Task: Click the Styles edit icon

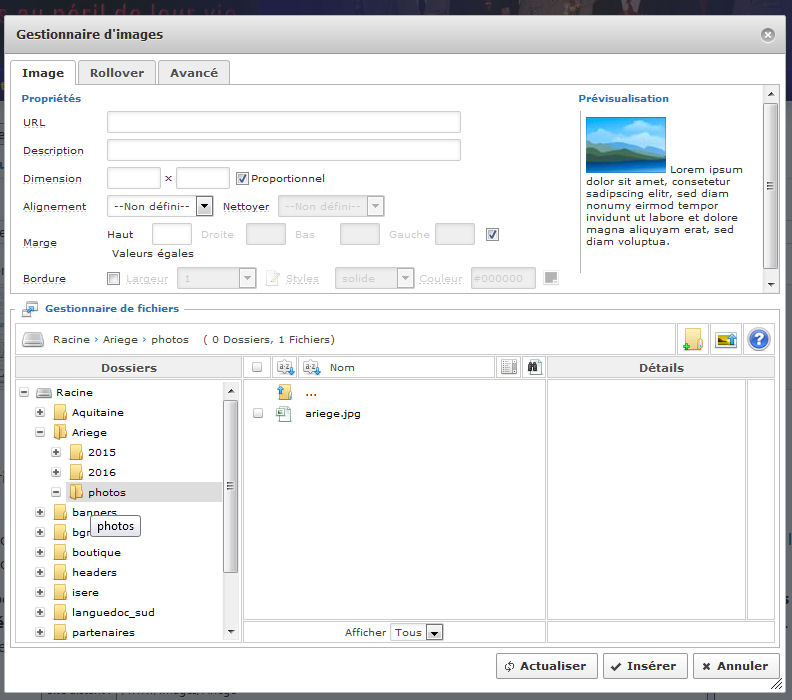Action: tap(273, 278)
